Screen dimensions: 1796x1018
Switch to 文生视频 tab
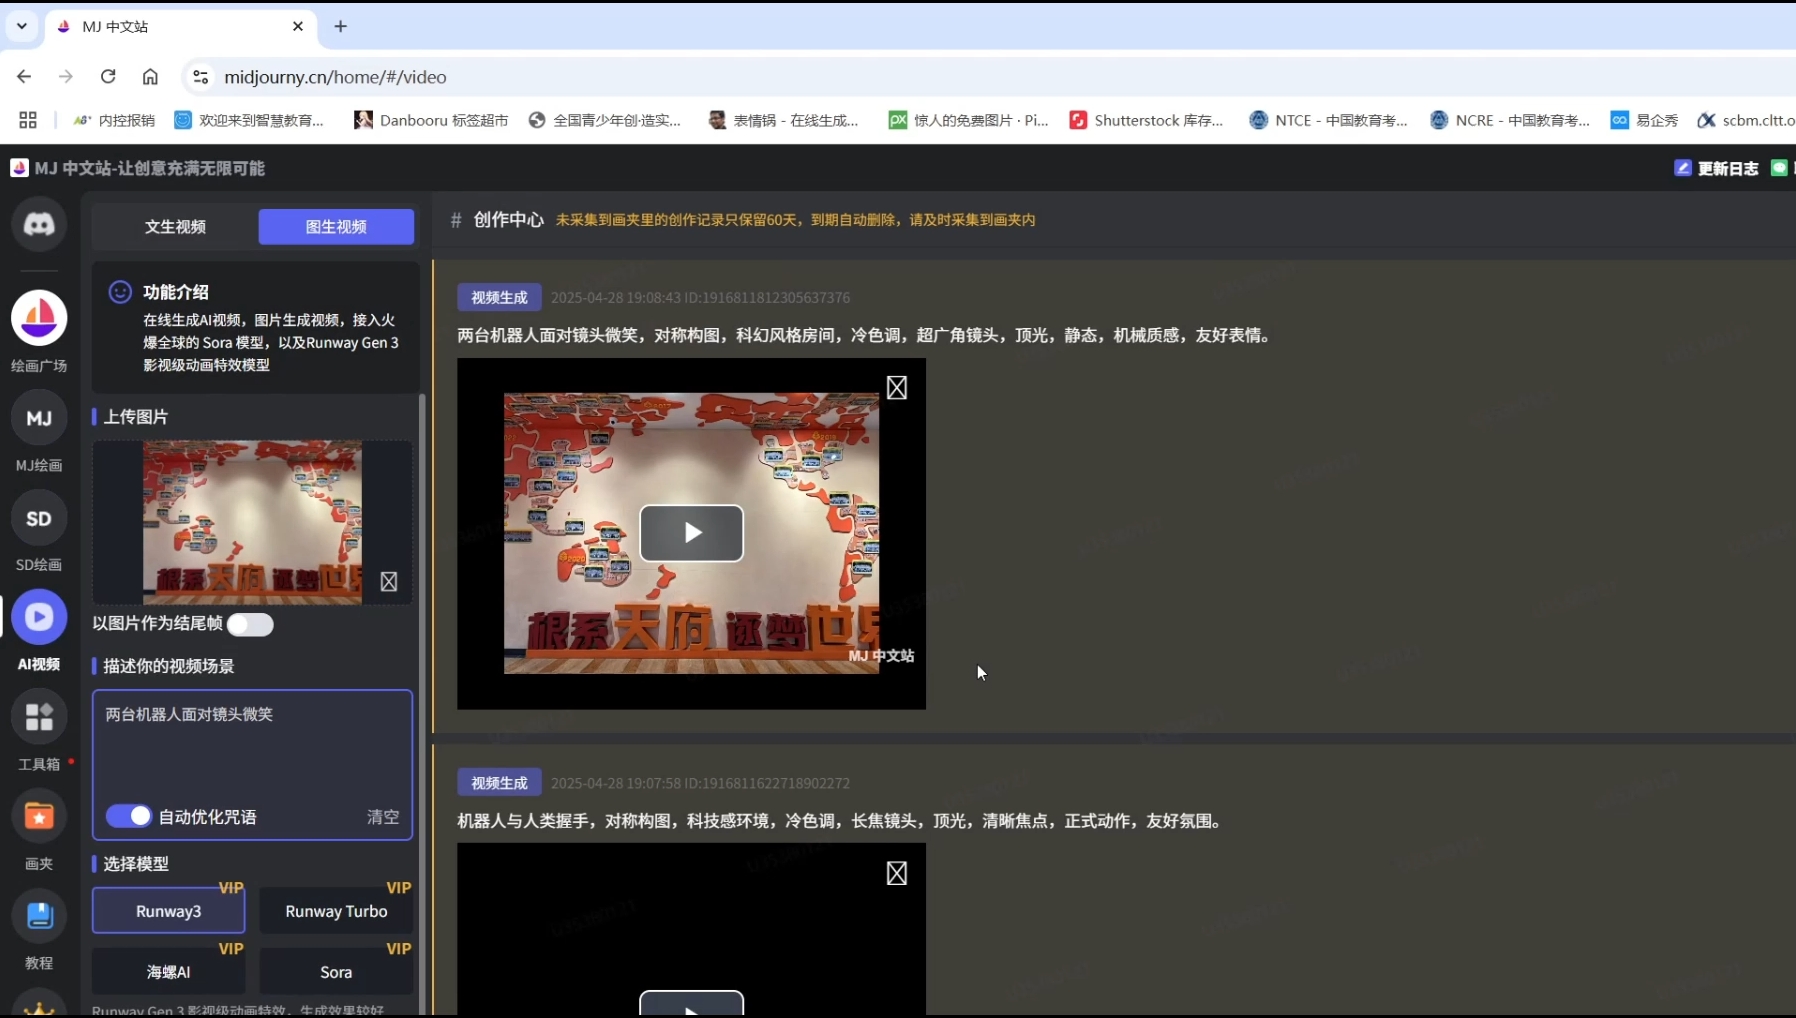click(x=175, y=227)
